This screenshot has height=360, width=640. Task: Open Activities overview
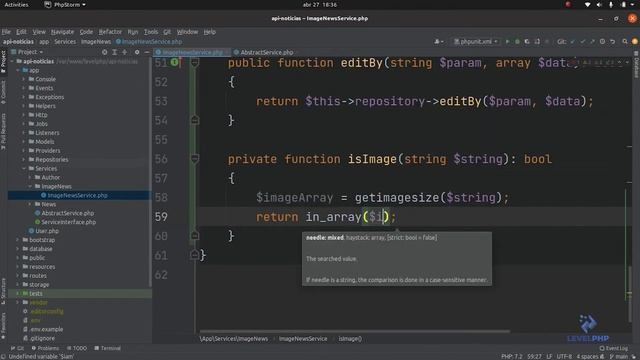pyautogui.click(x=16, y=4)
